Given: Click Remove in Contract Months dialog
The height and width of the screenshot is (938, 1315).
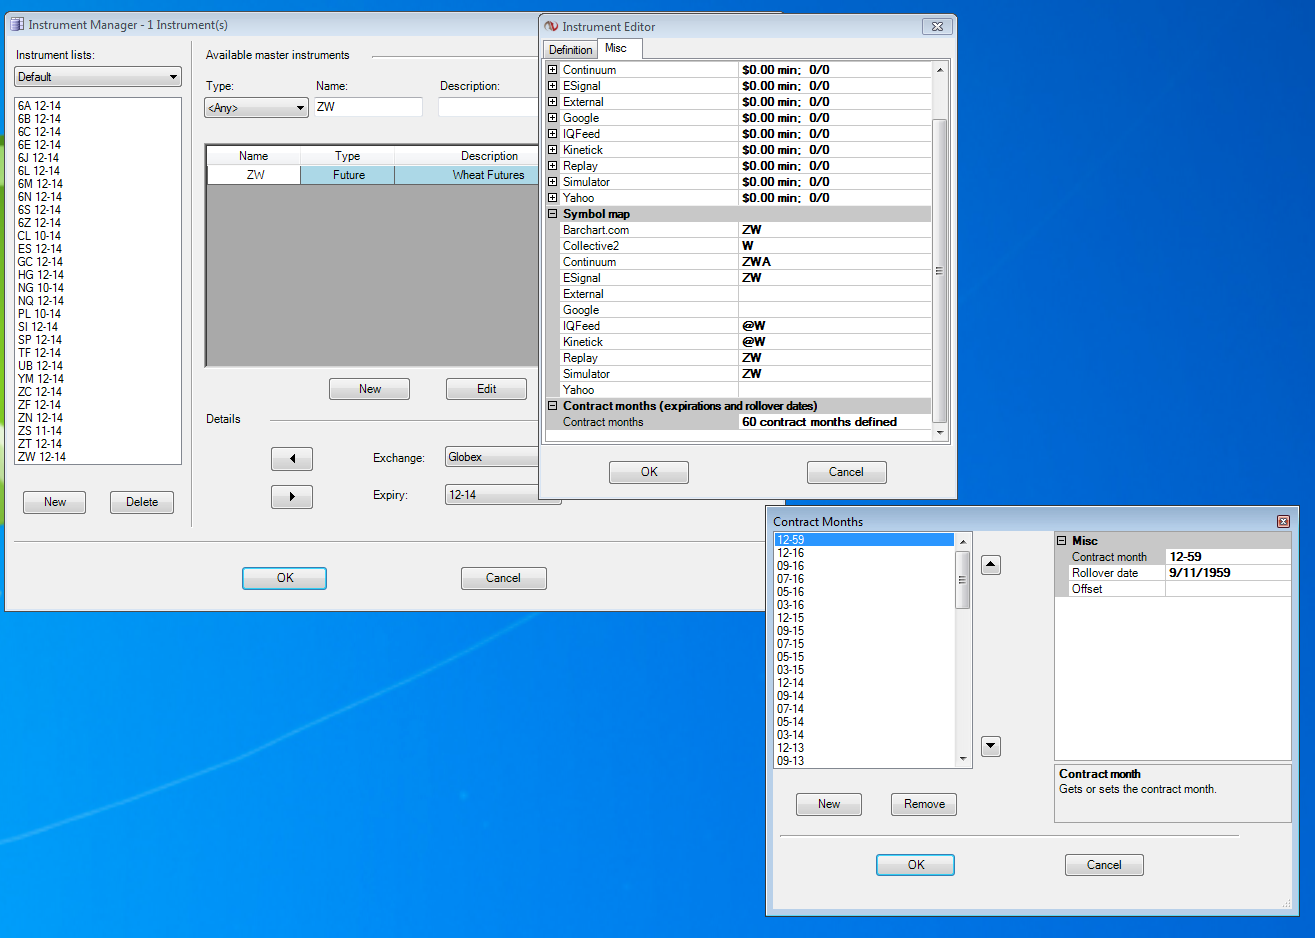Looking at the screenshot, I should (x=923, y=804).
